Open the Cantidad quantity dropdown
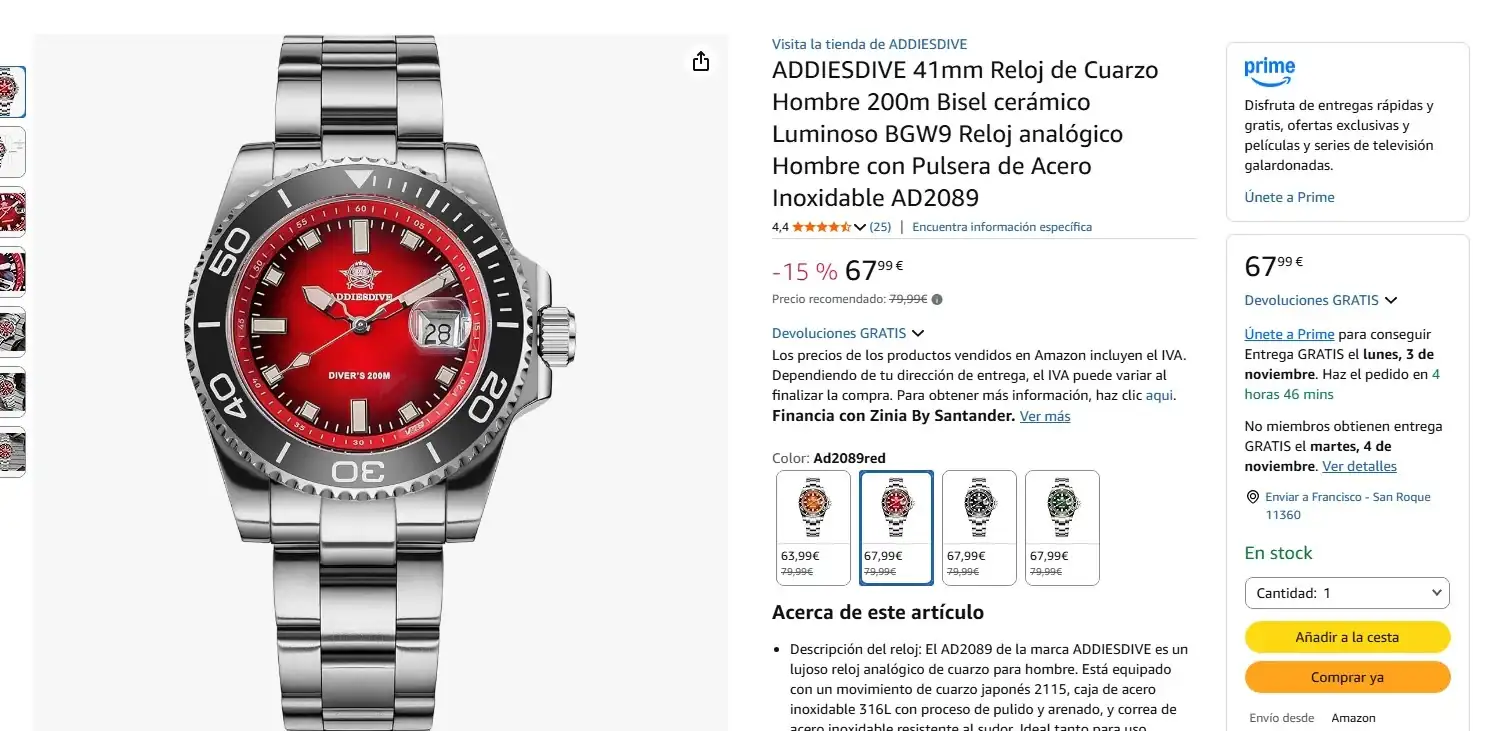 pos(1347,593)
